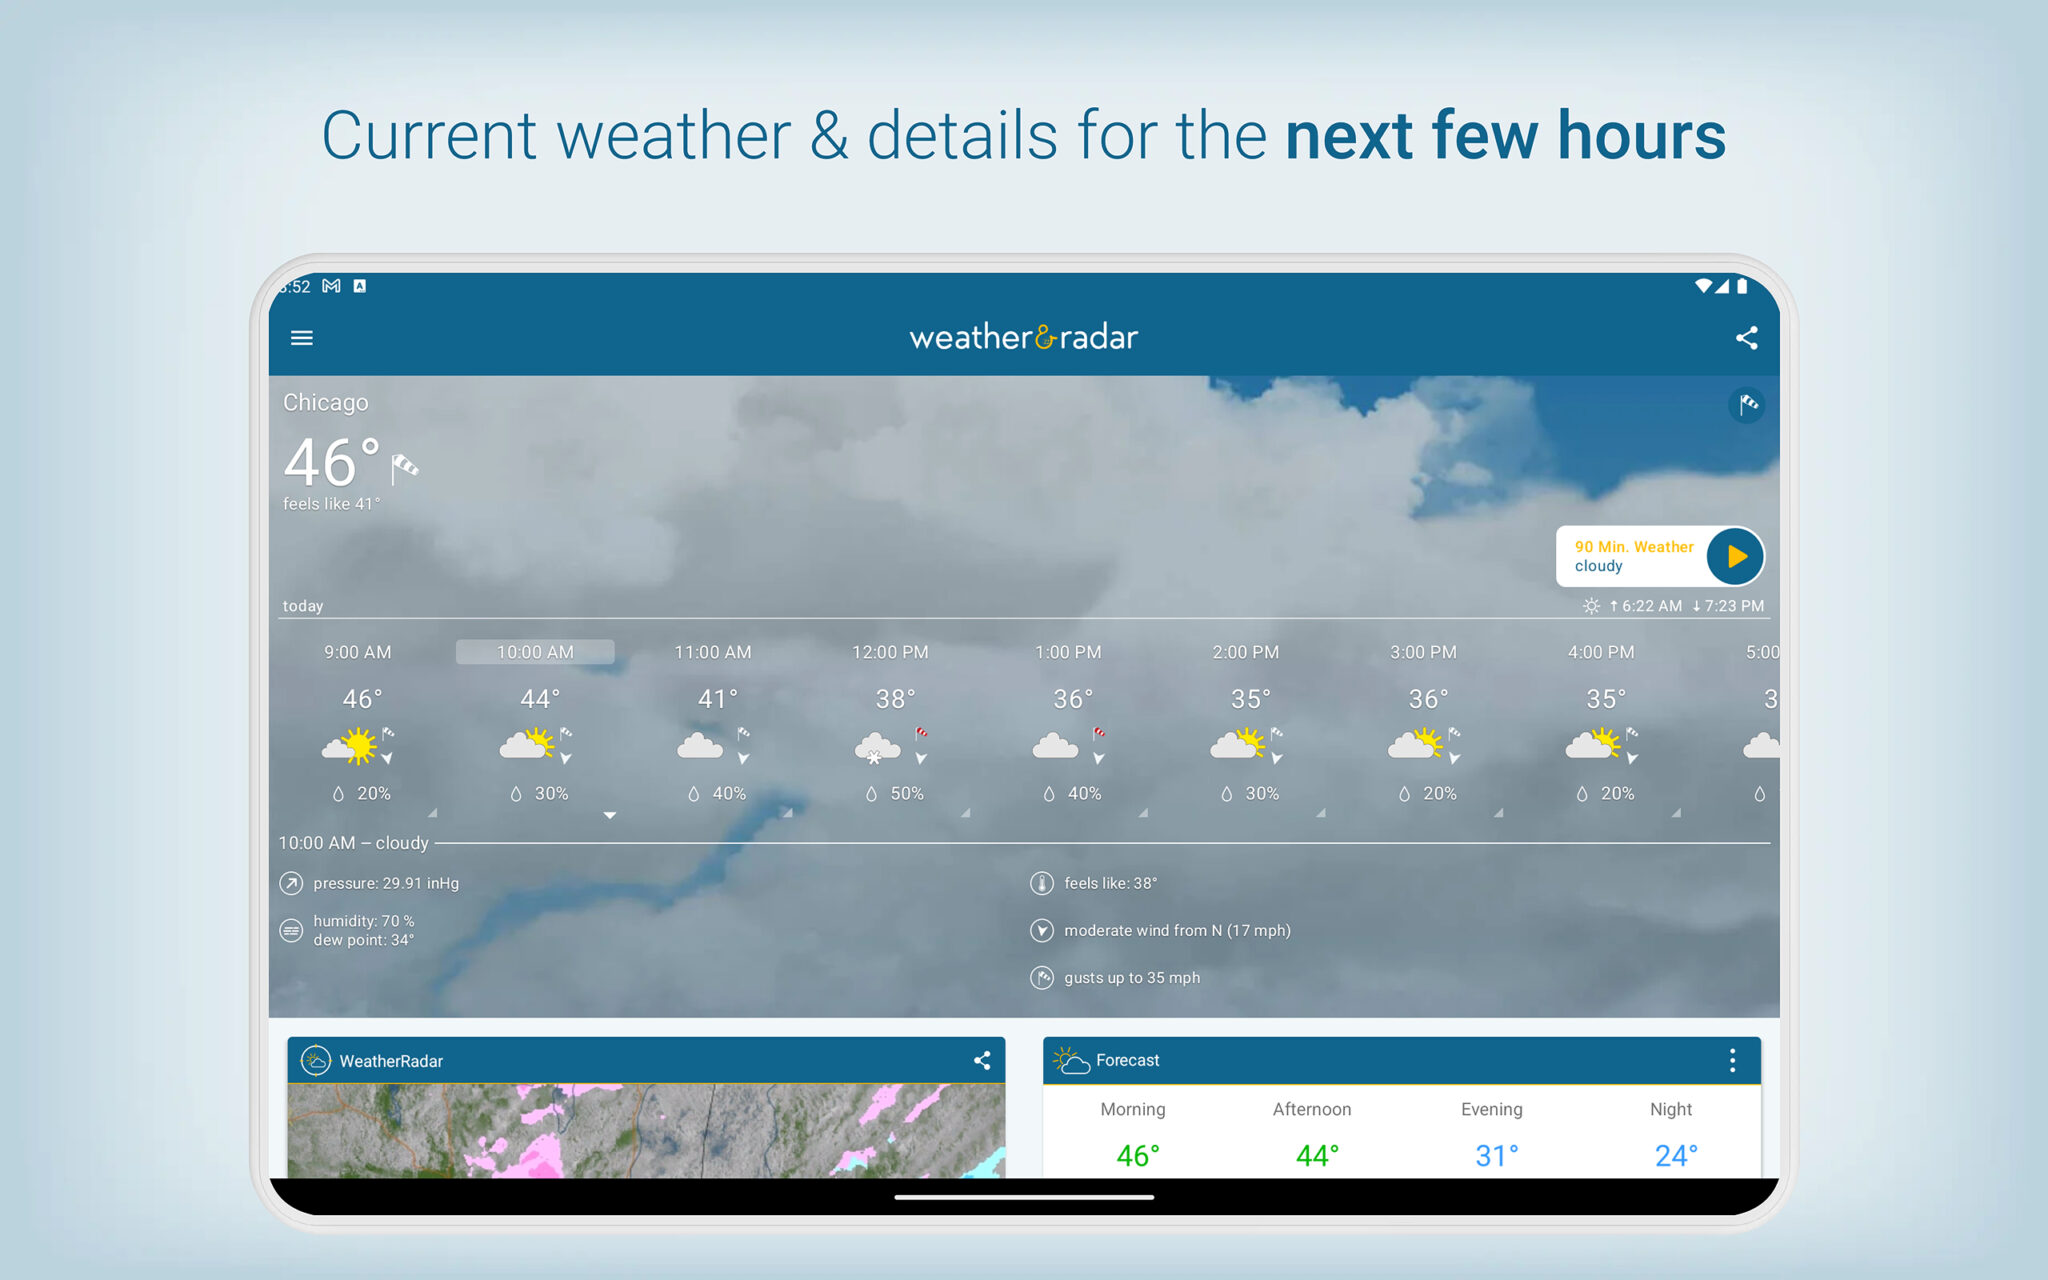
Task: Share the weather via the top-right share icon
Action: pos(1746,338)
